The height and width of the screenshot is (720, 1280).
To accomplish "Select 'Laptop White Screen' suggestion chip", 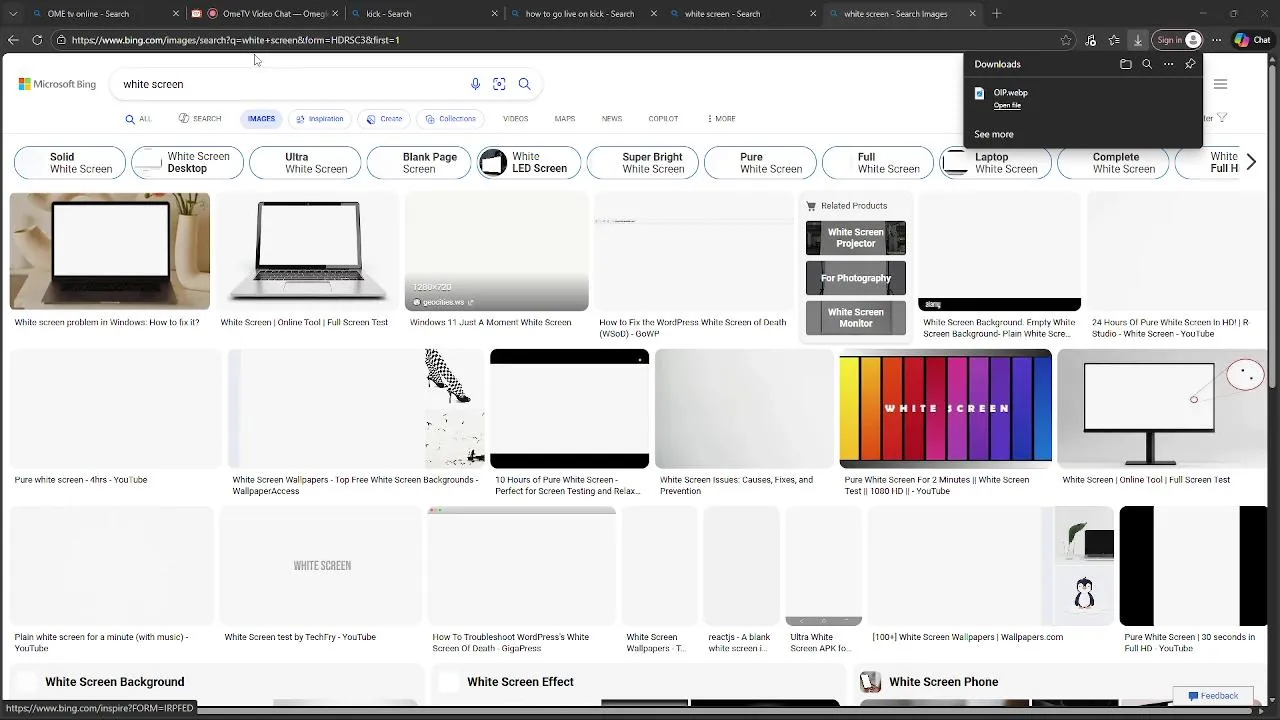I will pyautogui.click(x=995, y=162).
